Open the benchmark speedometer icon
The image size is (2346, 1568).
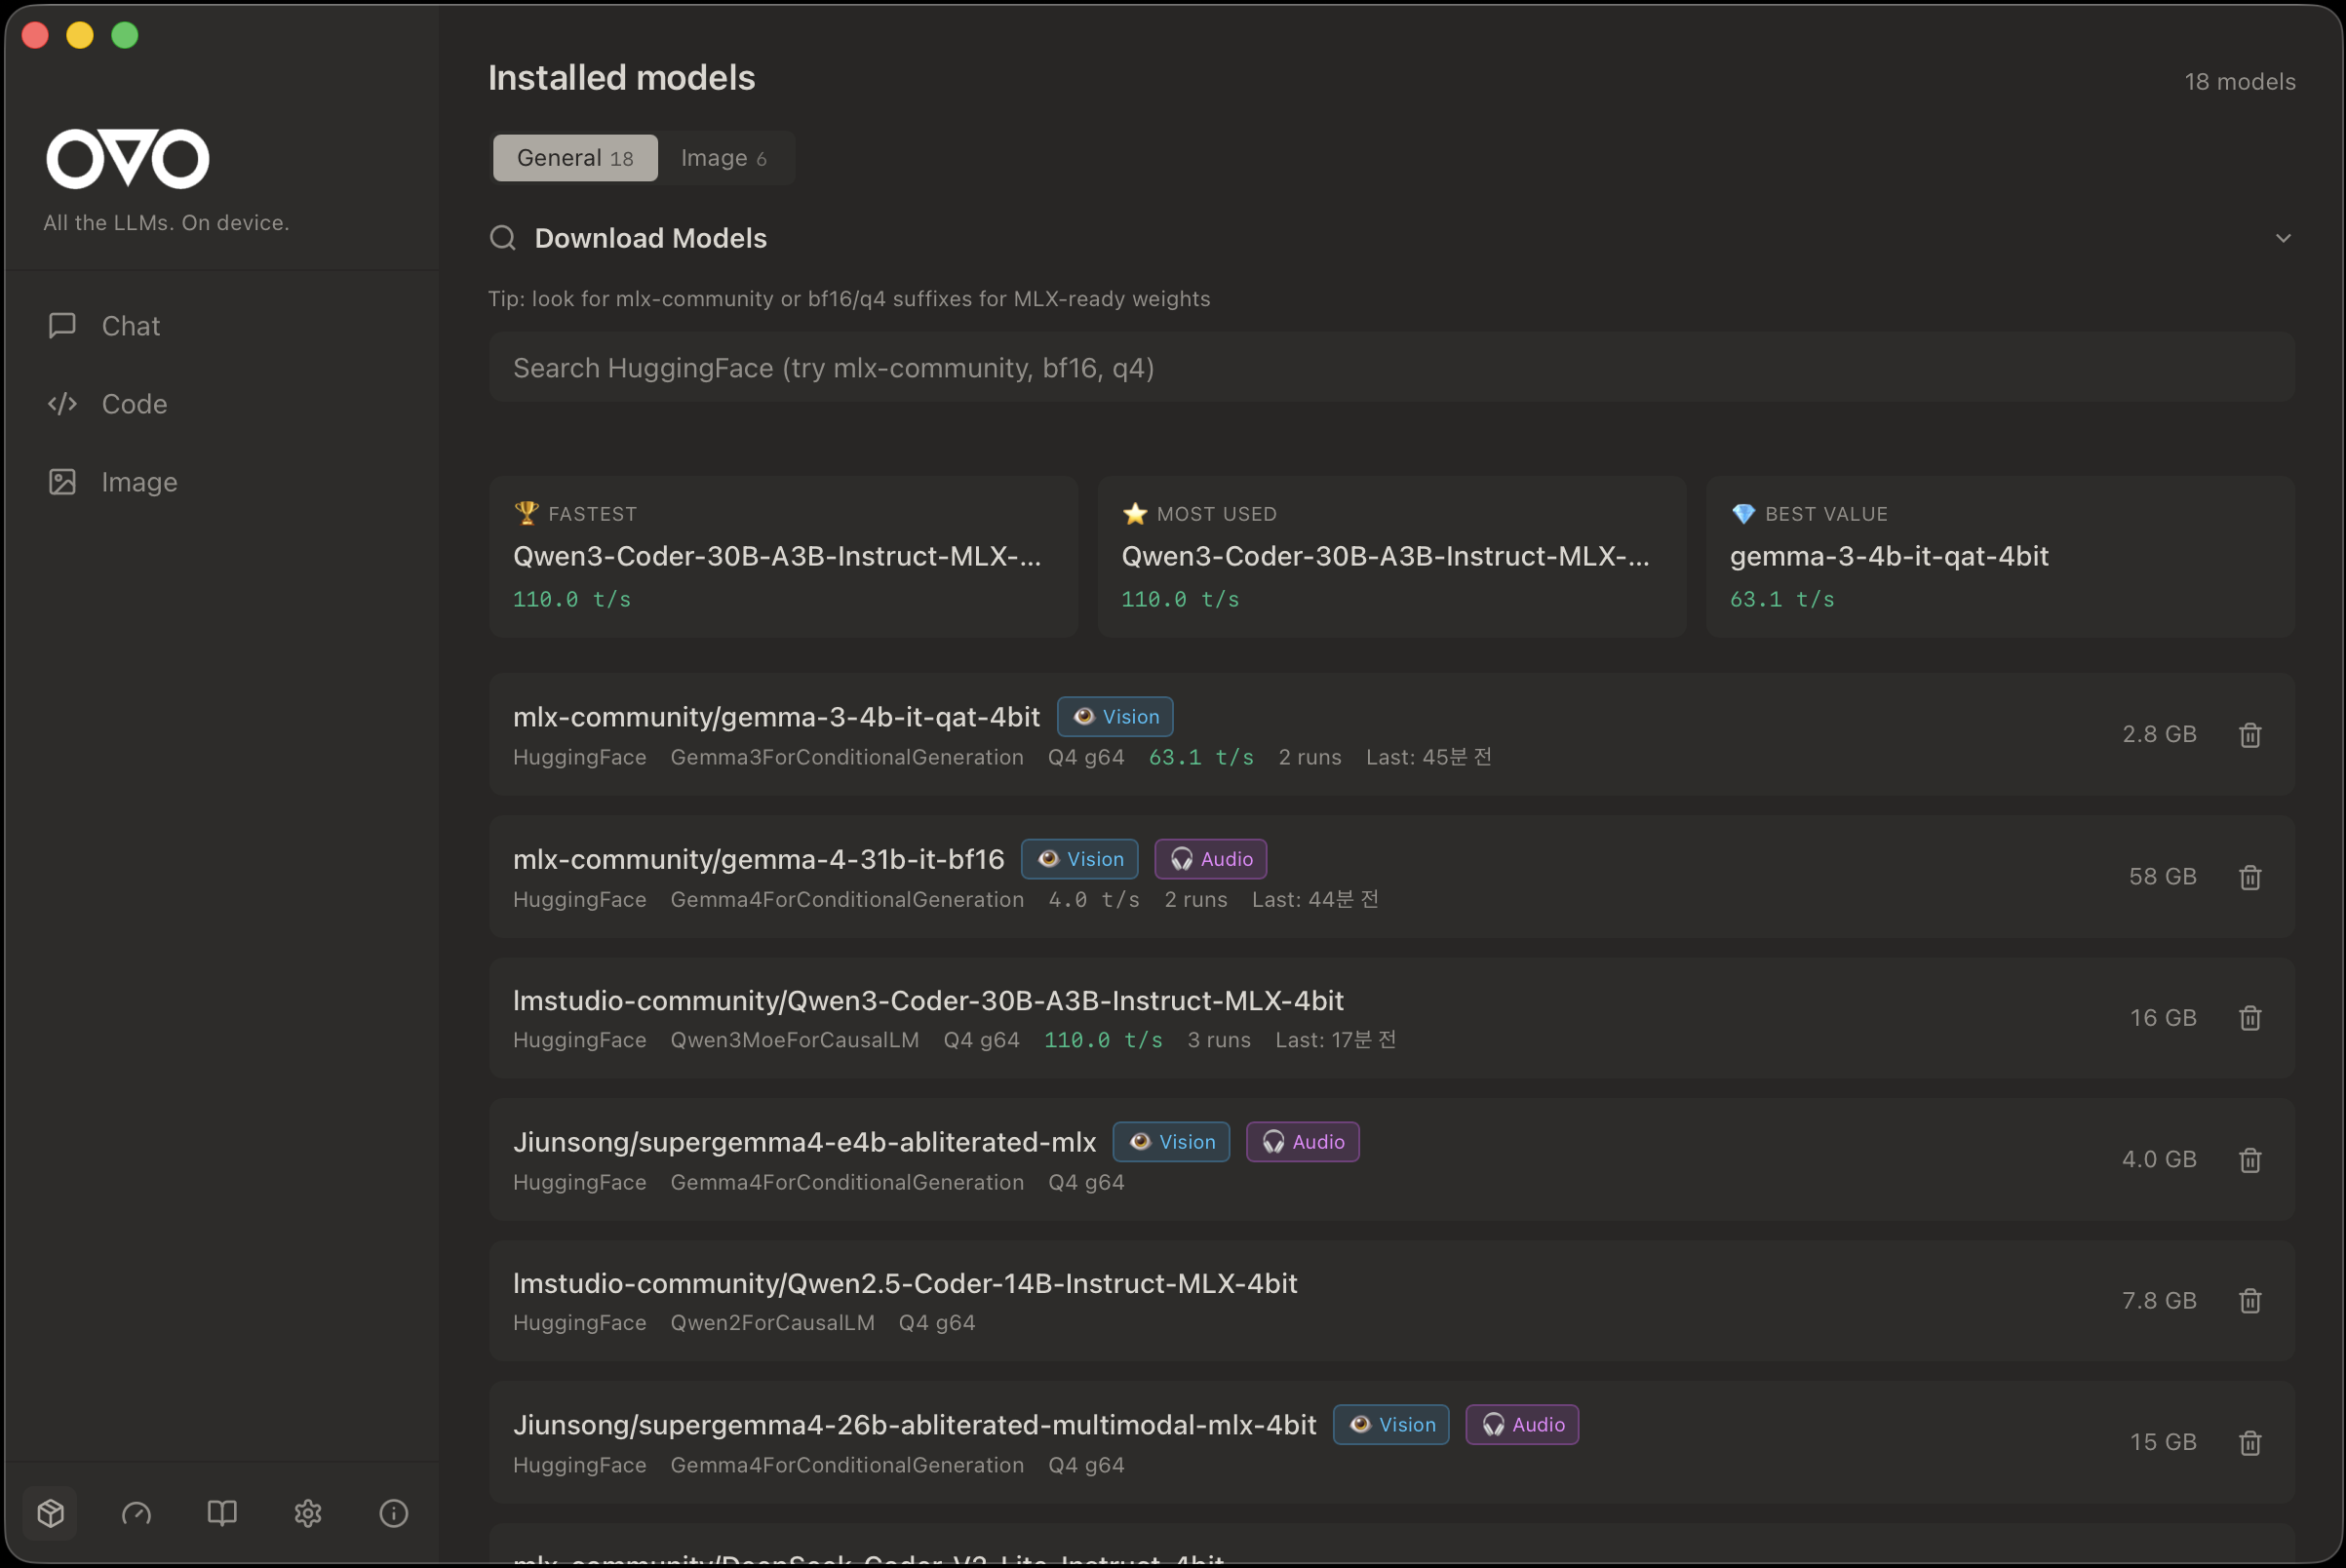click(136, 1513)
